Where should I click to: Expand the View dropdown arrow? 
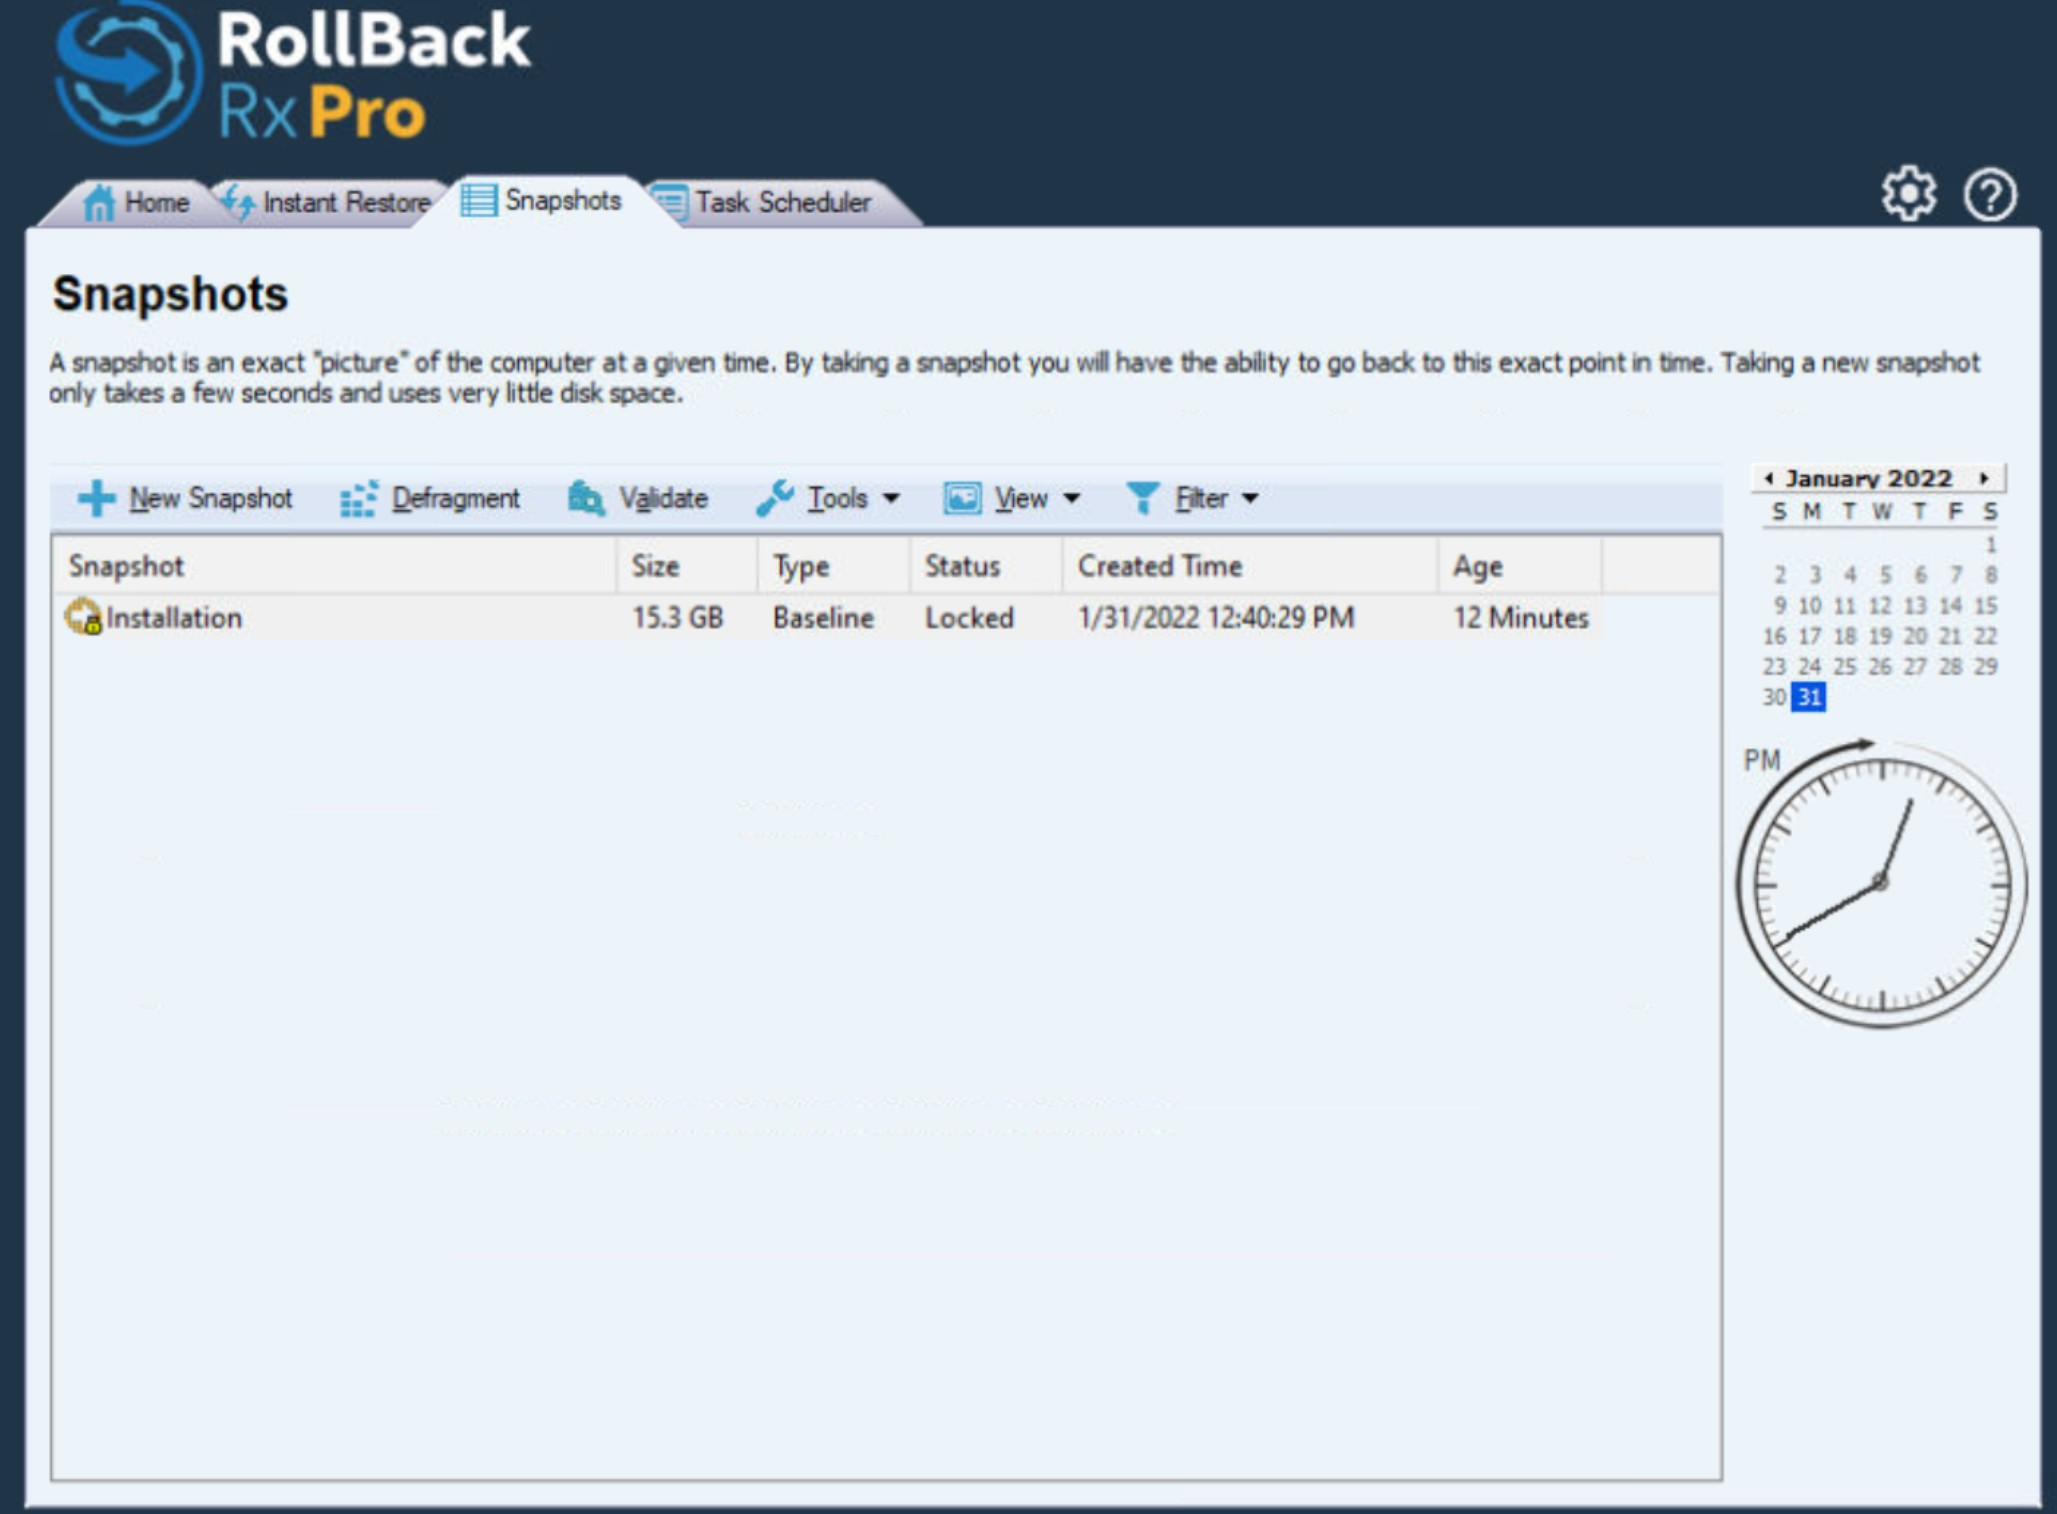pos(1071,498)
